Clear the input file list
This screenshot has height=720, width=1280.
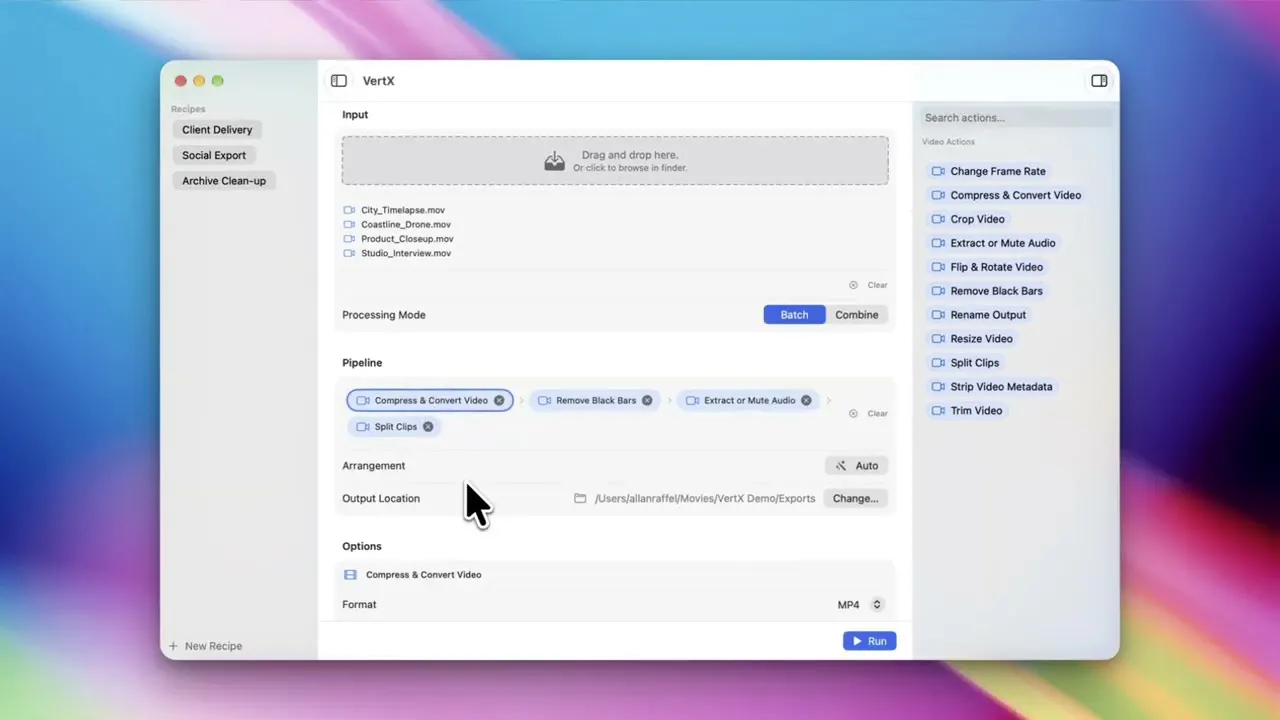(x=868, y=285)
